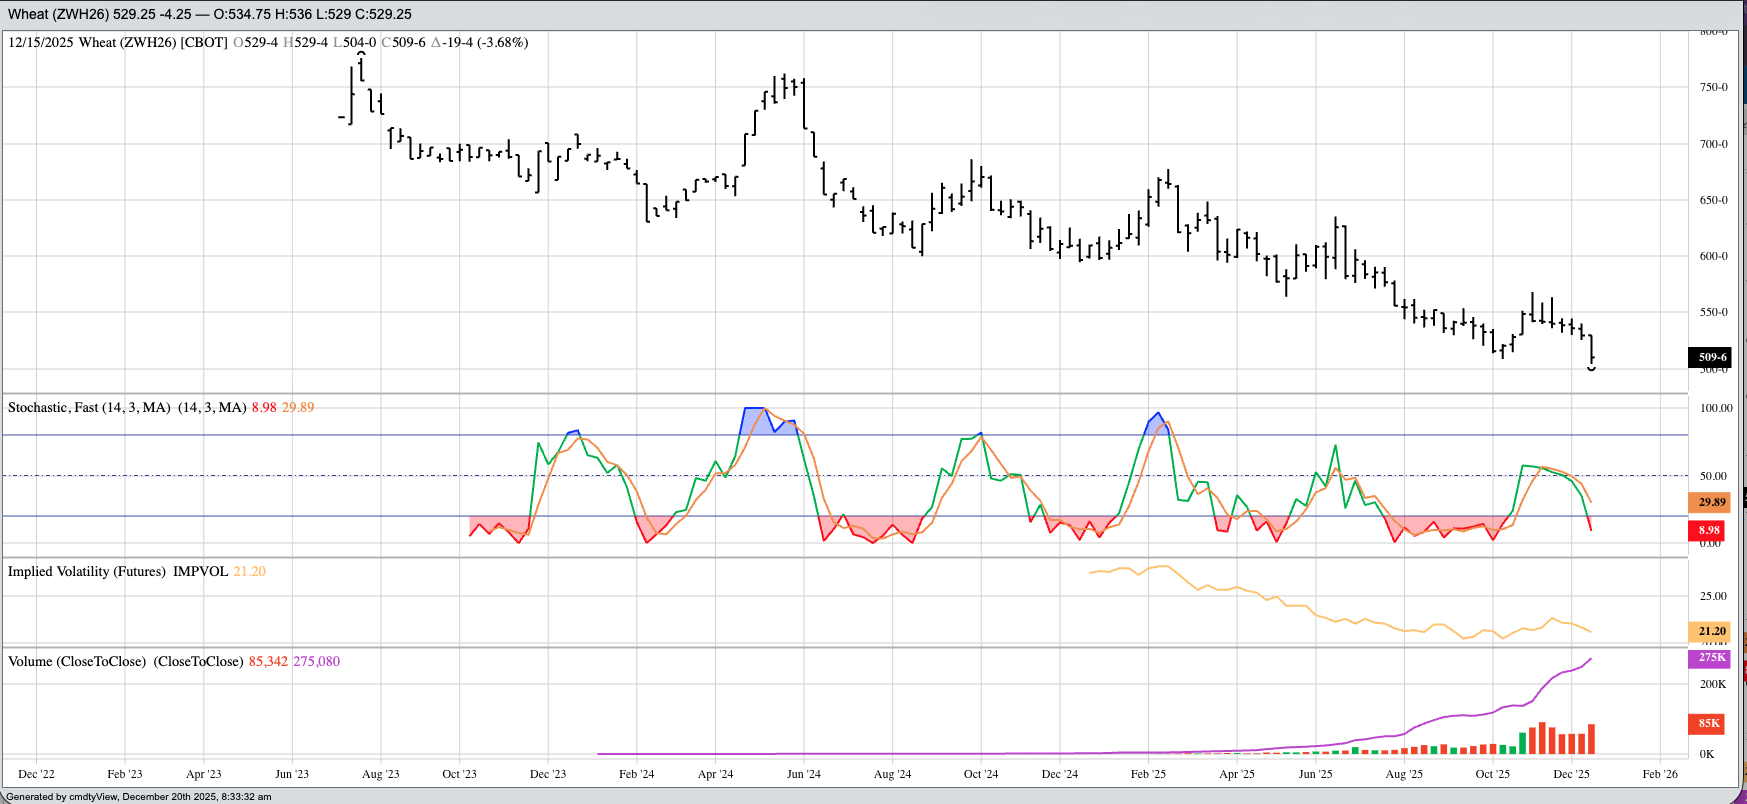This screenshot has height=804, width=1747.
Task: Click the orange 29.89 stochastic value tag
Action: (x=1711, y=502)
